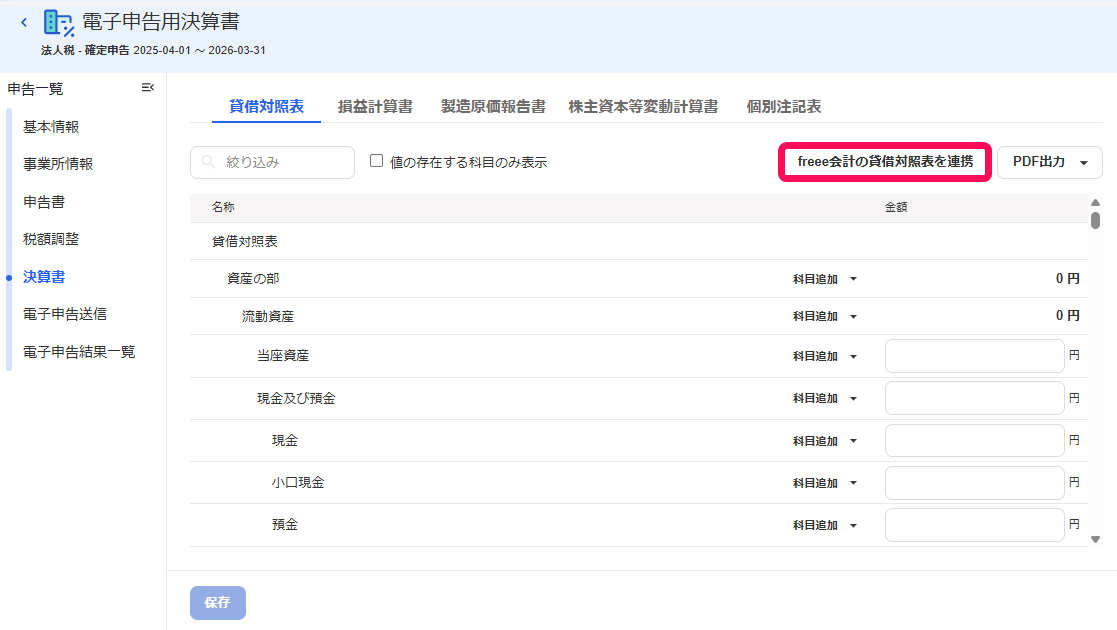Switch to the 株主資本等変動計算書 tab
1117x630 pixels.
pos(643,107)
